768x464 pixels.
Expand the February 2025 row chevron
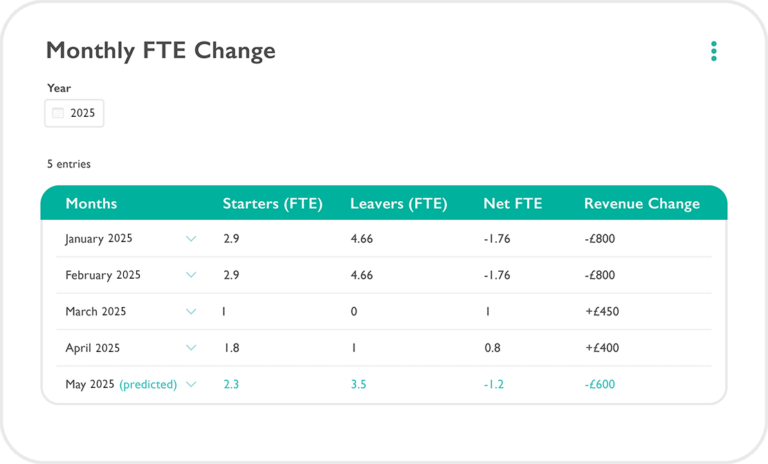191,275
